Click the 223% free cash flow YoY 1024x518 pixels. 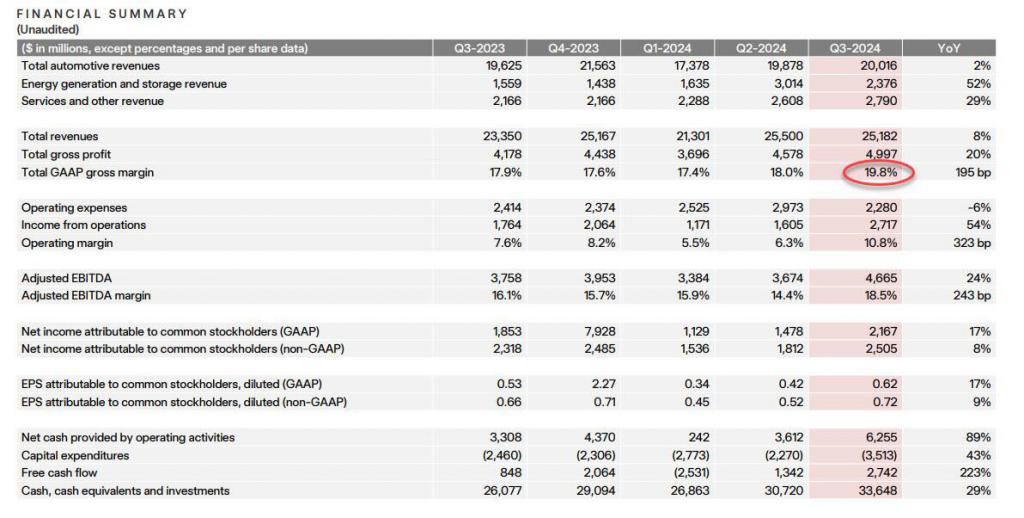976,473
